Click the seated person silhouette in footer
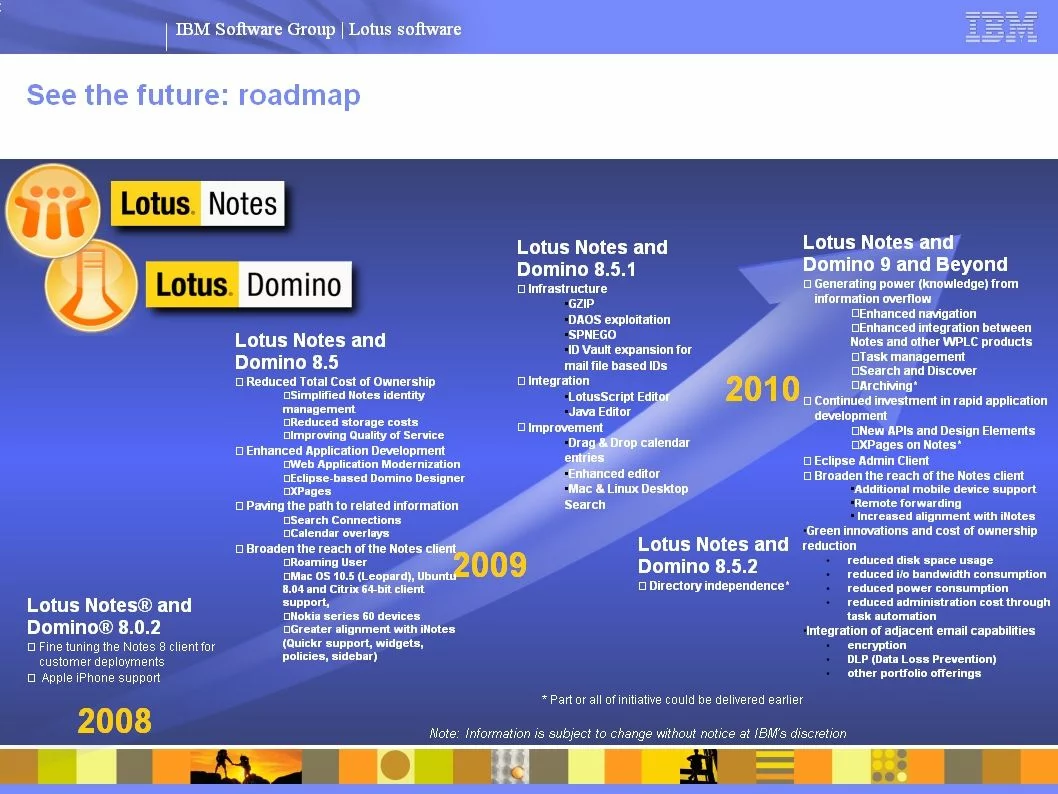Viewport: 1058px width, 794px height. (x=698, y=766)
